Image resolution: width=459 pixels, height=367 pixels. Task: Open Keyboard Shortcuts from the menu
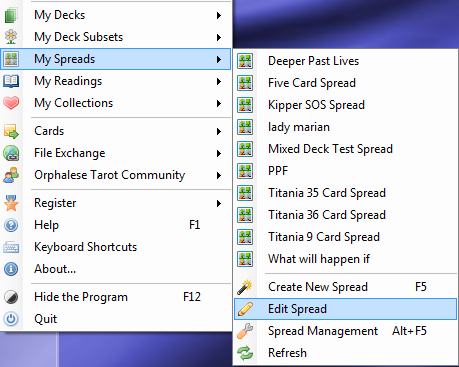tap(116, 247)
